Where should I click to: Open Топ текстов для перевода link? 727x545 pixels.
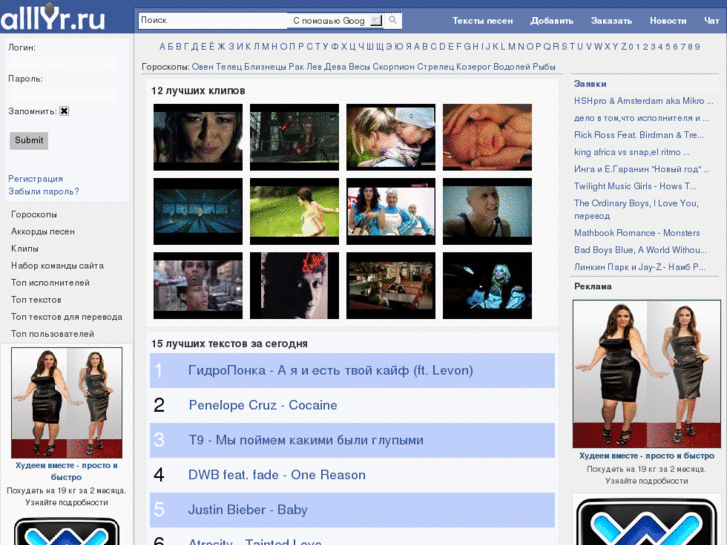tap(66, 317)
